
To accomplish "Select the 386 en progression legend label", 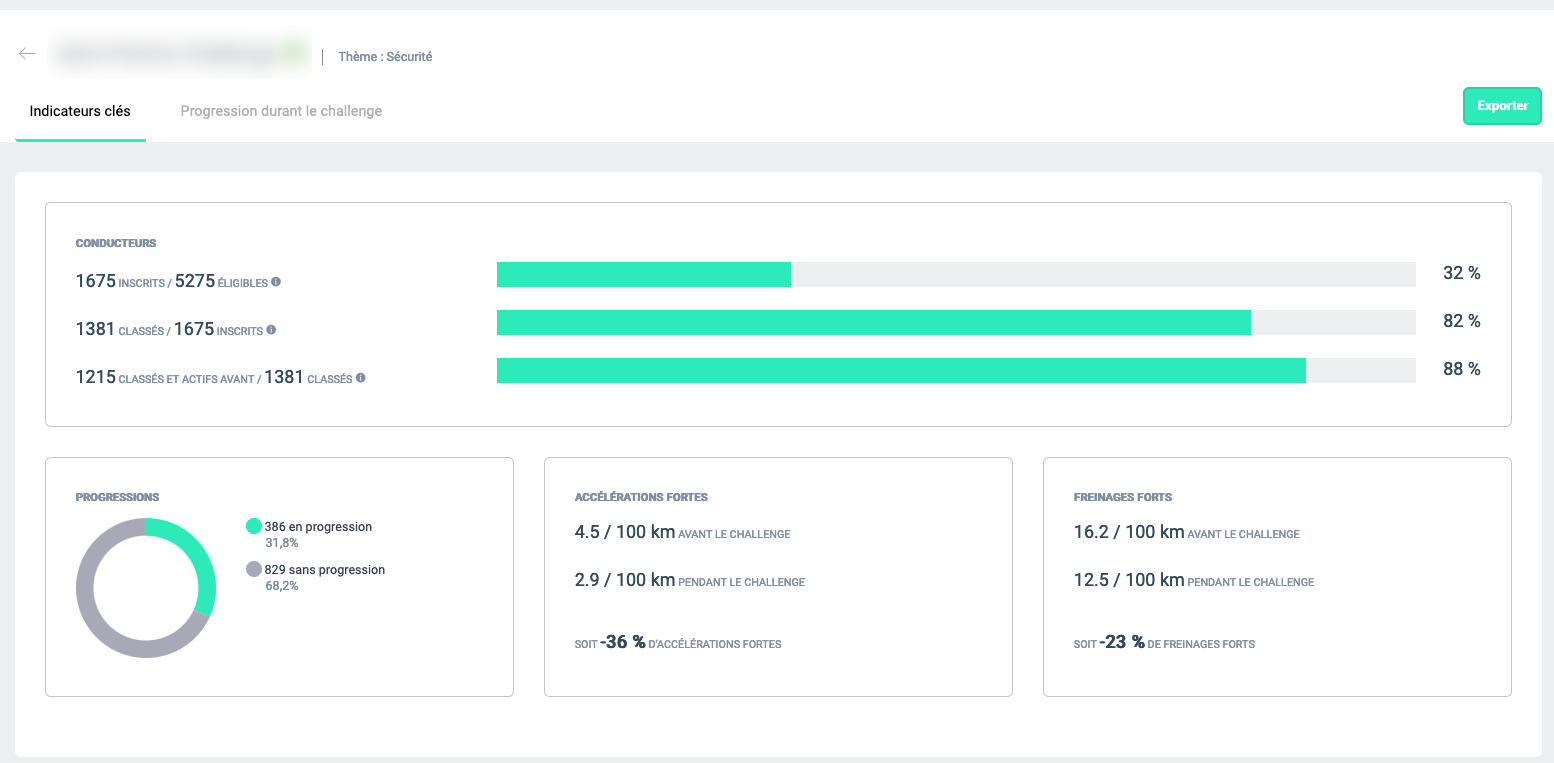I will coord(318,527).
